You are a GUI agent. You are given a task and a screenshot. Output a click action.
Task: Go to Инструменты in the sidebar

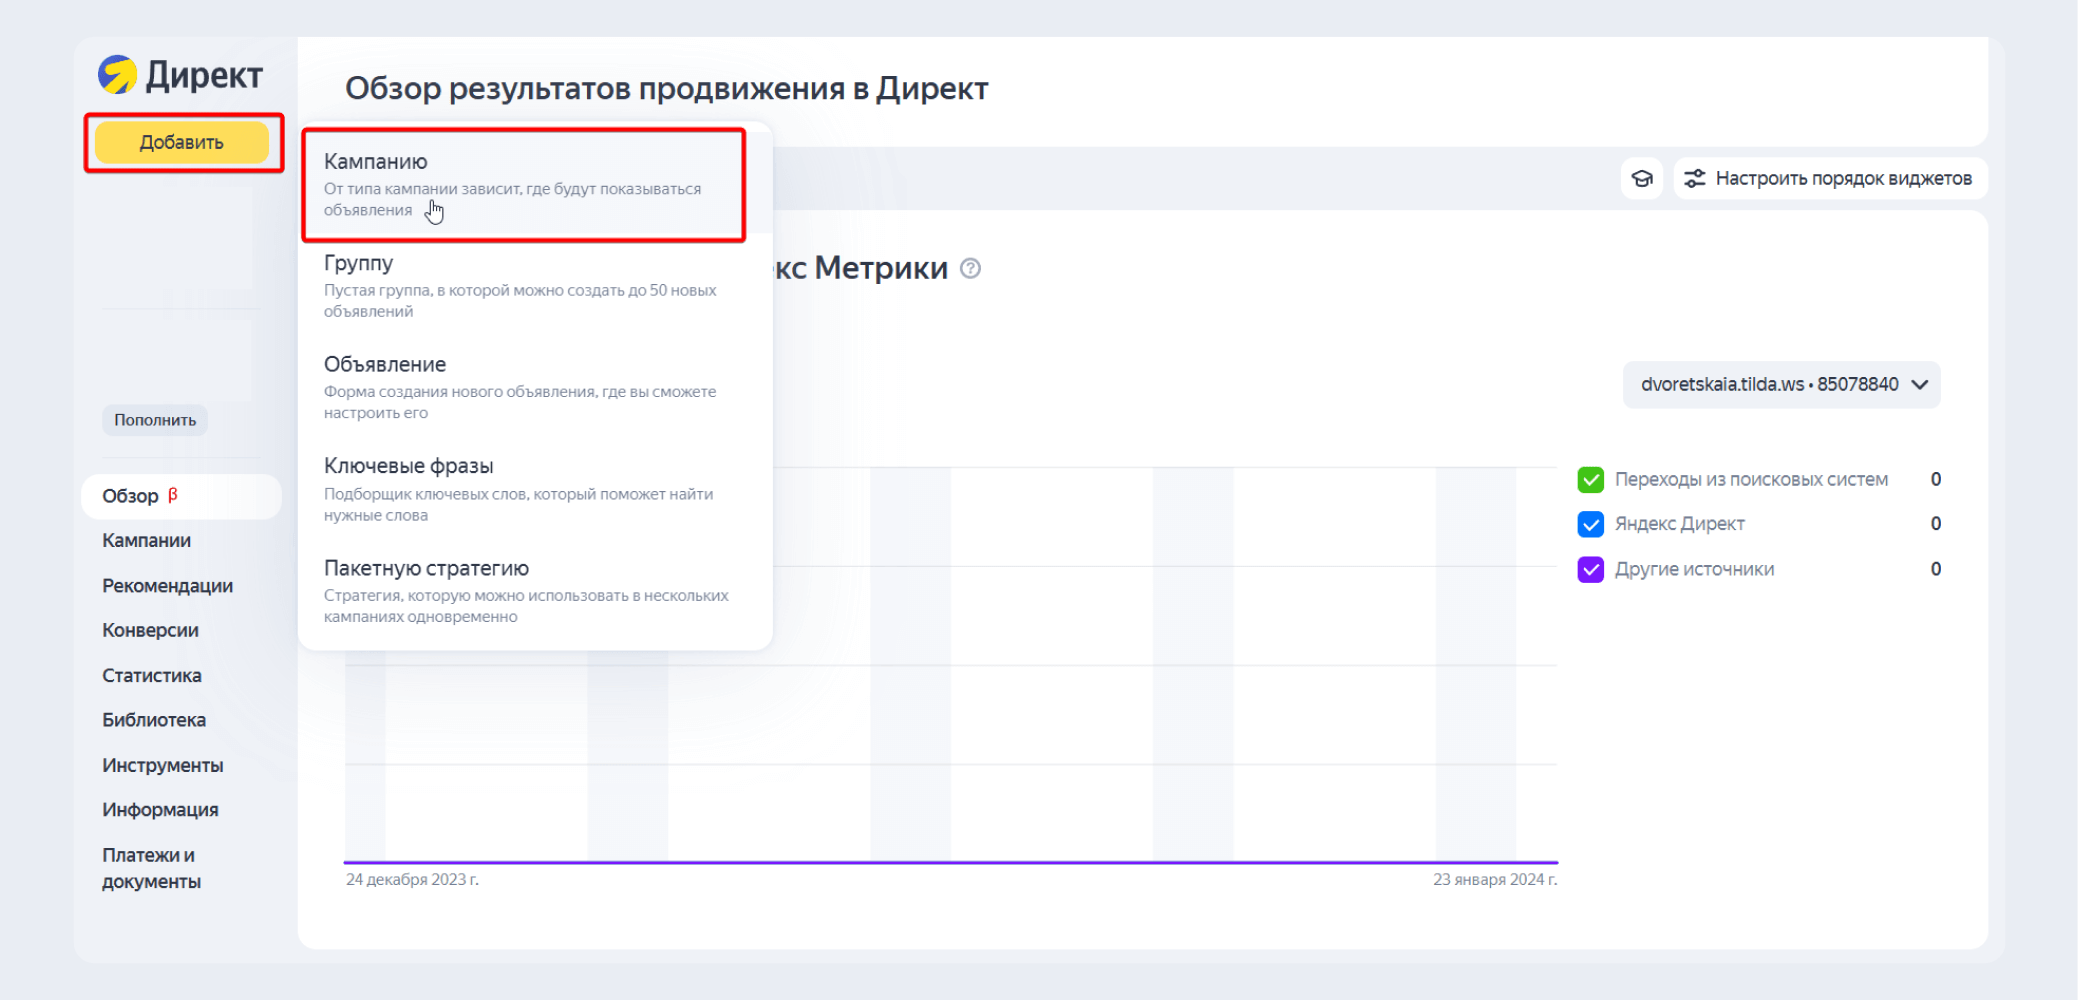point(163,766)
